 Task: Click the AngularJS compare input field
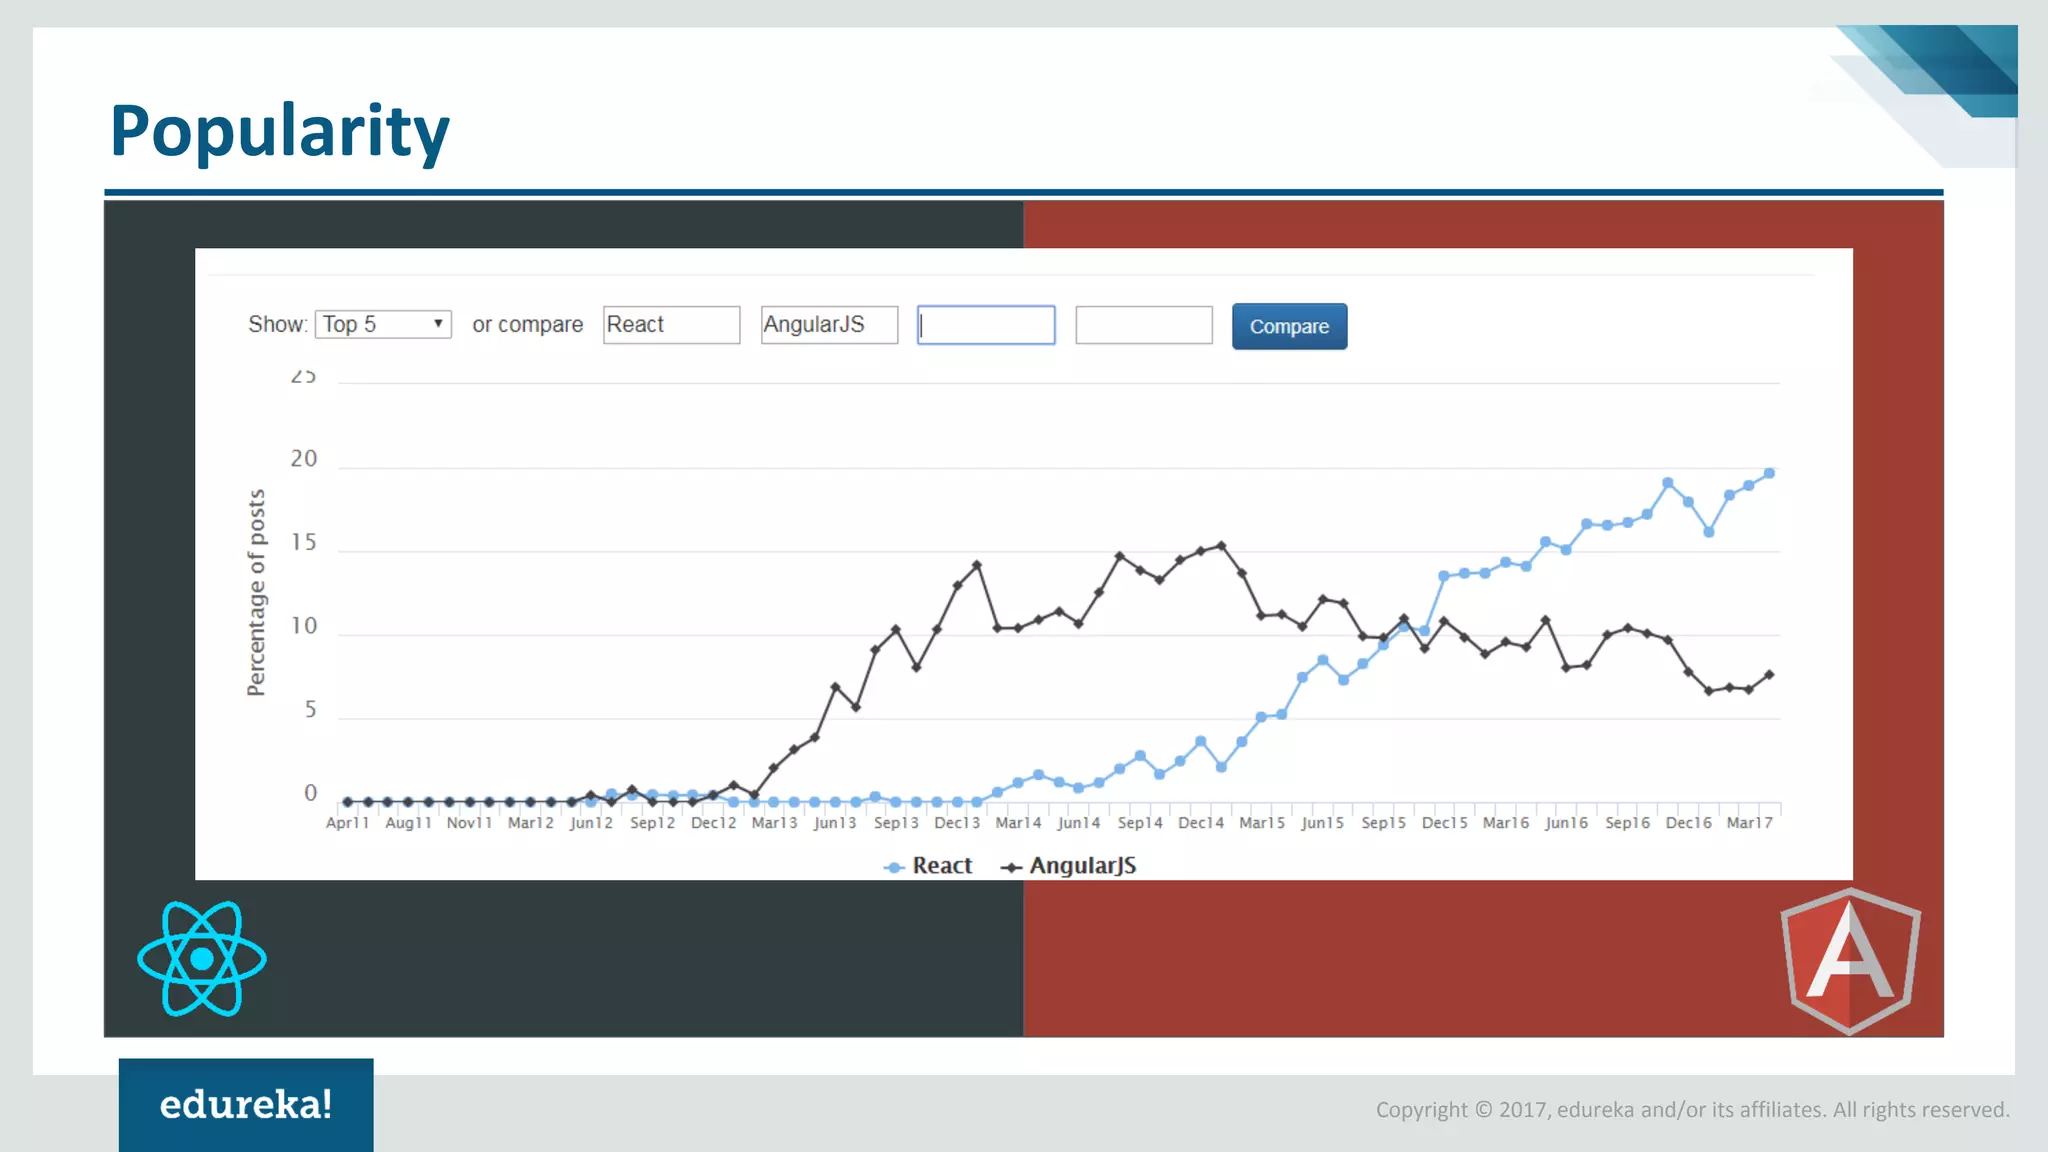click(829, 325)
